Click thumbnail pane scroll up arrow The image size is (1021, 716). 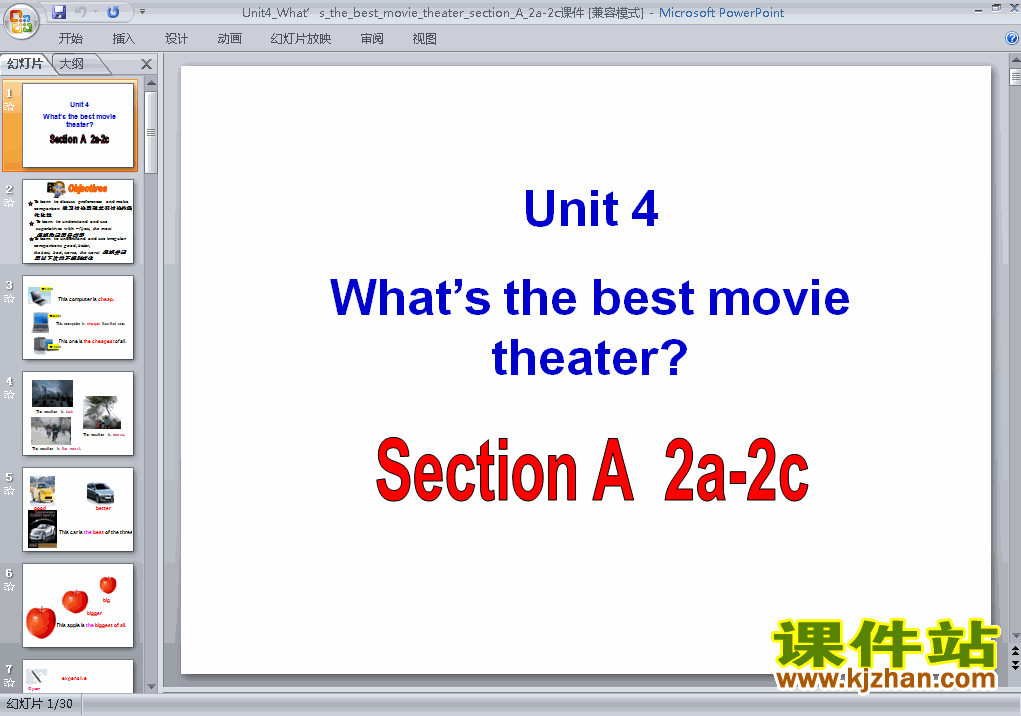151,83
